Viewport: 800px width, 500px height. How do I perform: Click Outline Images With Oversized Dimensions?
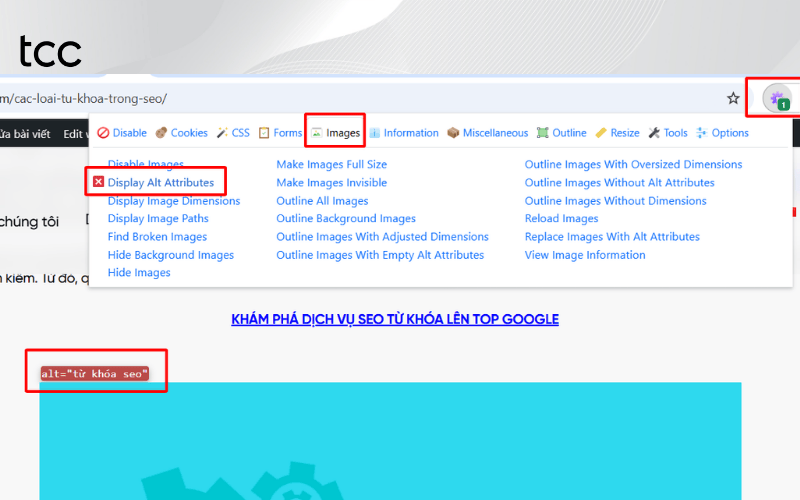[x=633, y=164]
